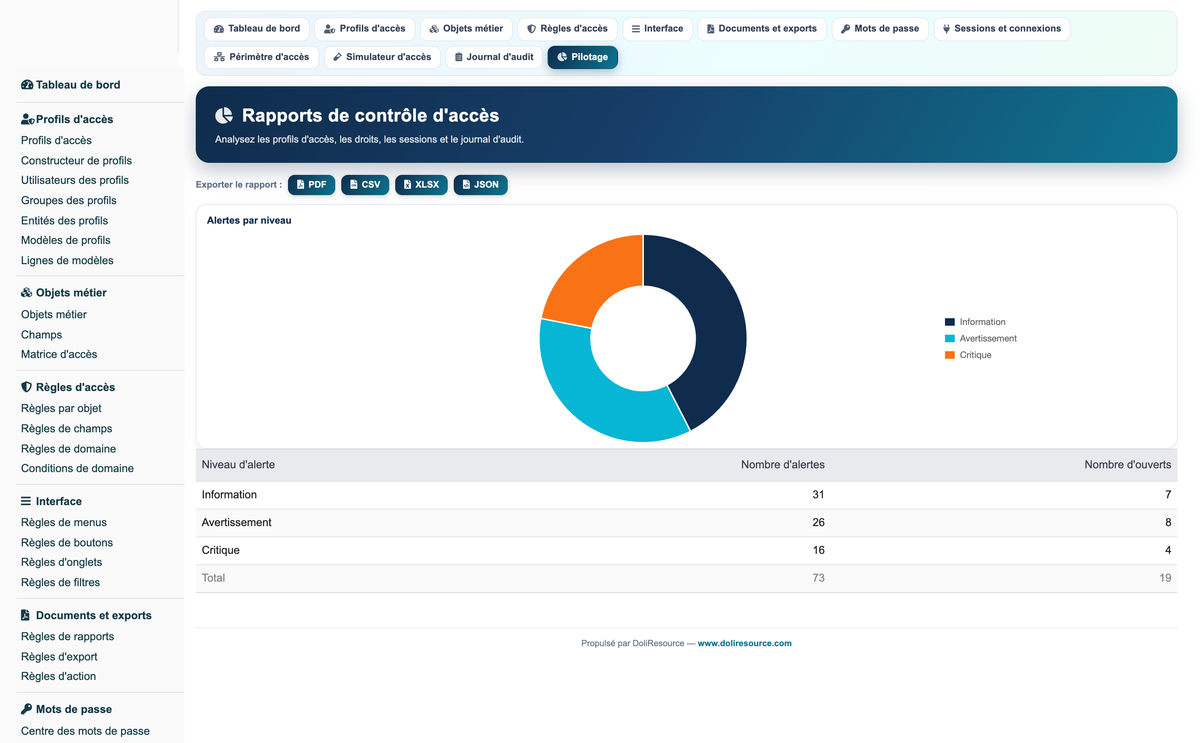Open Règles par objet in sidebar
The width and height of the screenshot is (1200, 743).
(x=61, y=408)
